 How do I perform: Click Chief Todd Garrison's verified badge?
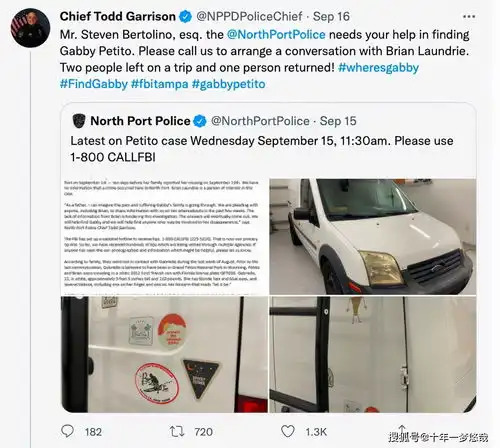pos(186,16)
